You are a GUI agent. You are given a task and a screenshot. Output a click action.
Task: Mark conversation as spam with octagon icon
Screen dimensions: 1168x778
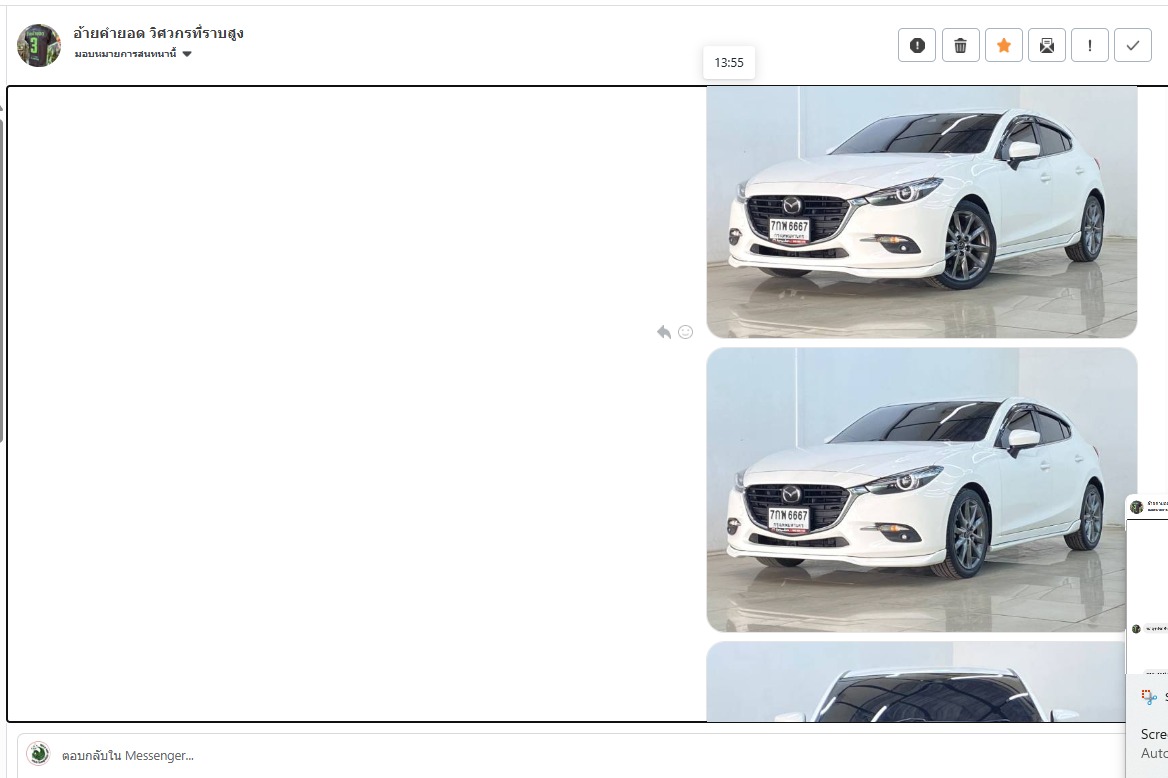click(x=917, y=45)
